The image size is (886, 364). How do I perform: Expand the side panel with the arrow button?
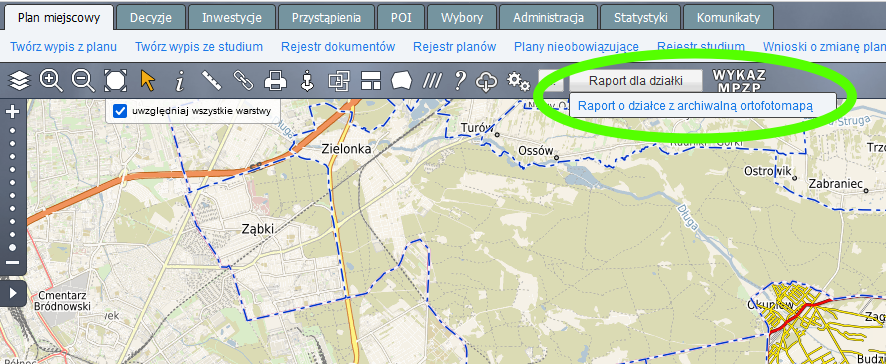point(13,293)
